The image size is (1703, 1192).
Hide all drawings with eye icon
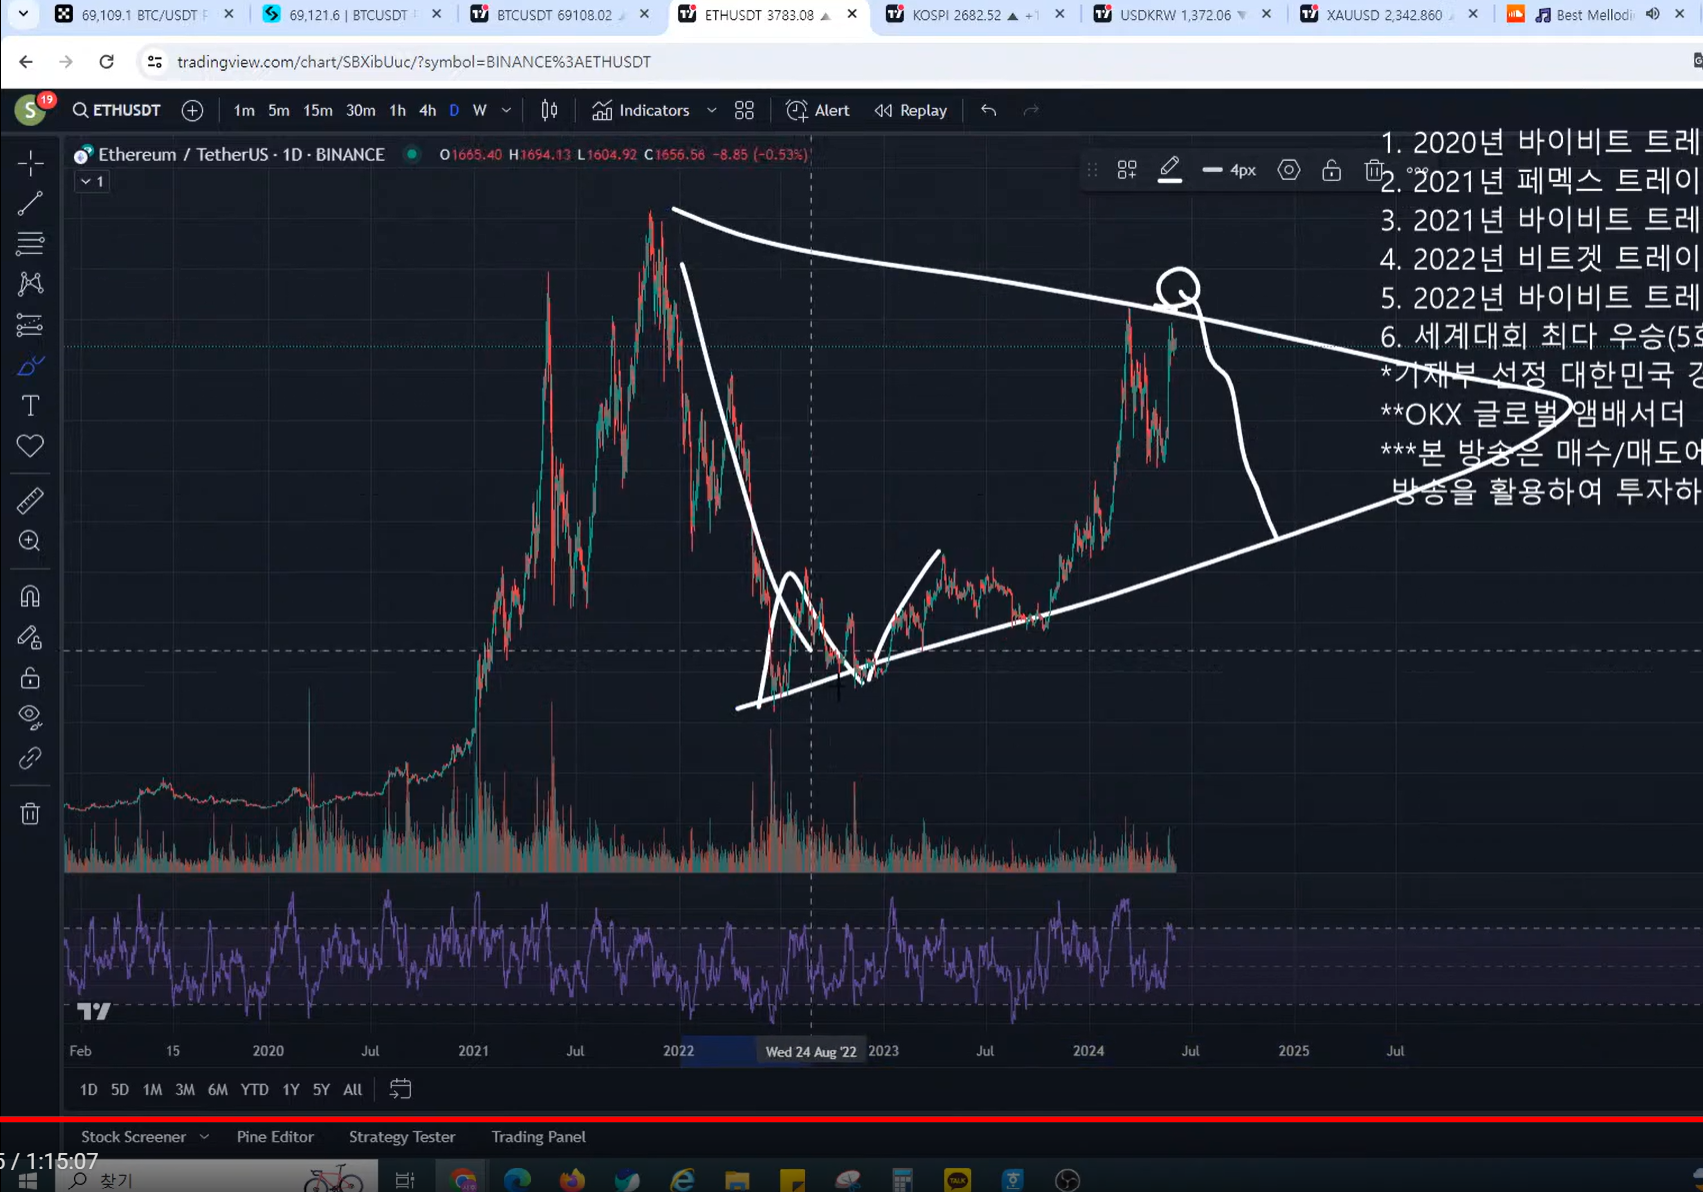(x=30, y=717)
